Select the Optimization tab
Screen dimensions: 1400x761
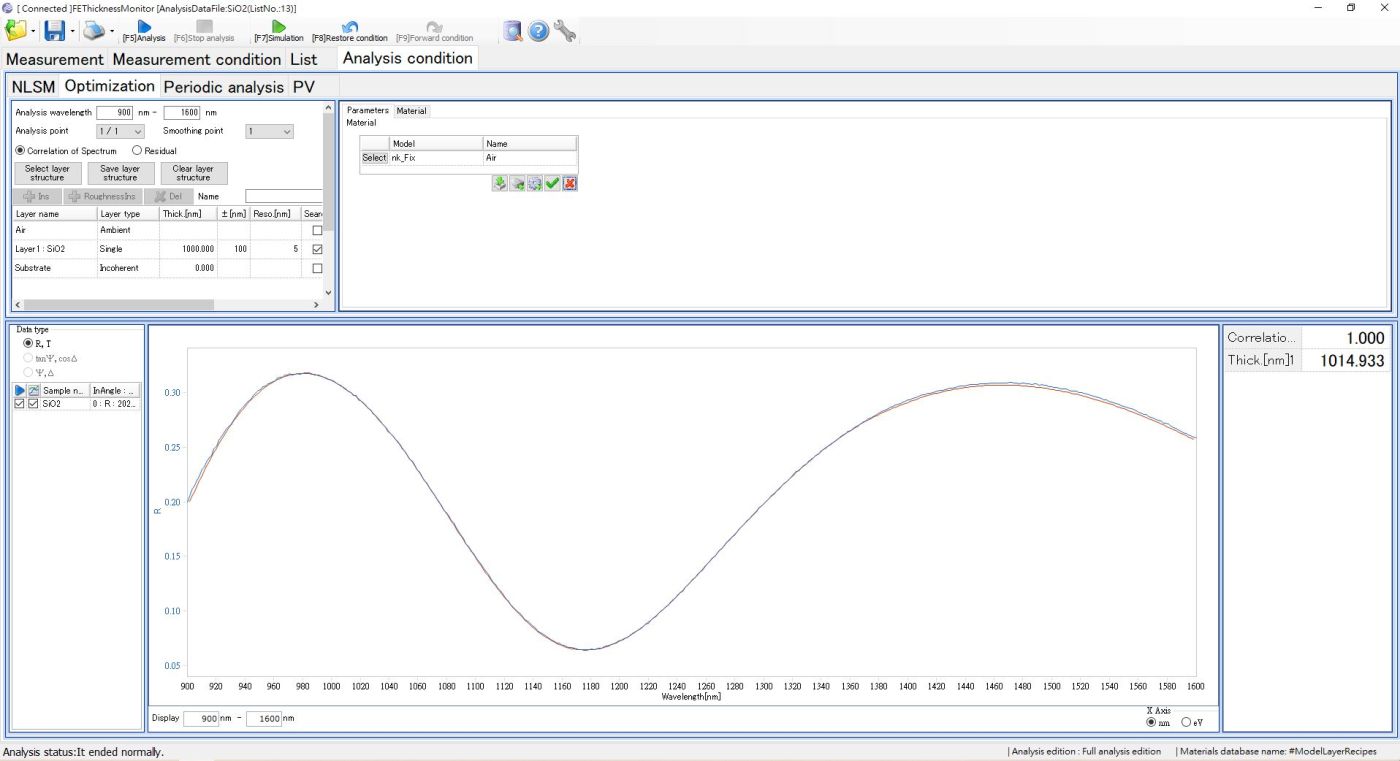coord(110,86)
